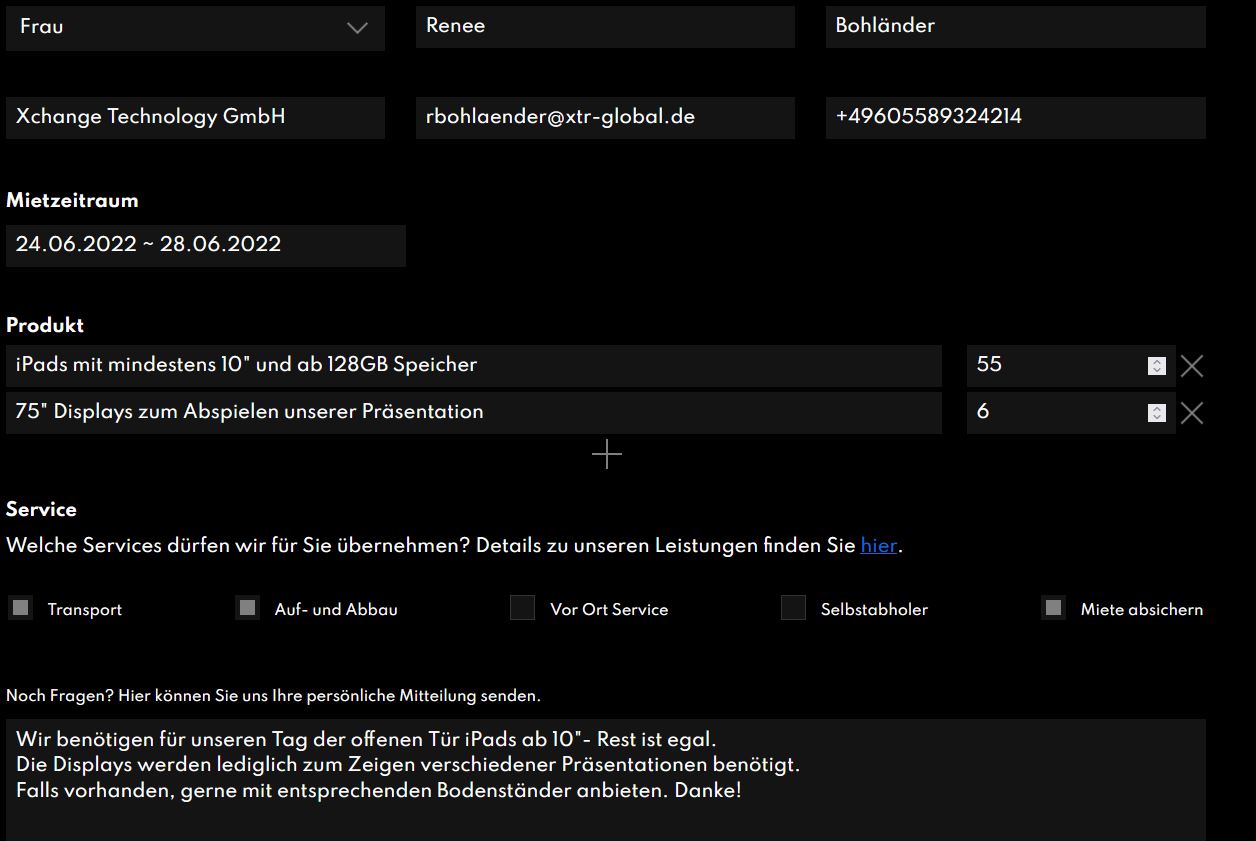This screenshot has height=841, width=1256.
Task: Click the iPads quantity stepper arrows
Action: pos(1156,366)
